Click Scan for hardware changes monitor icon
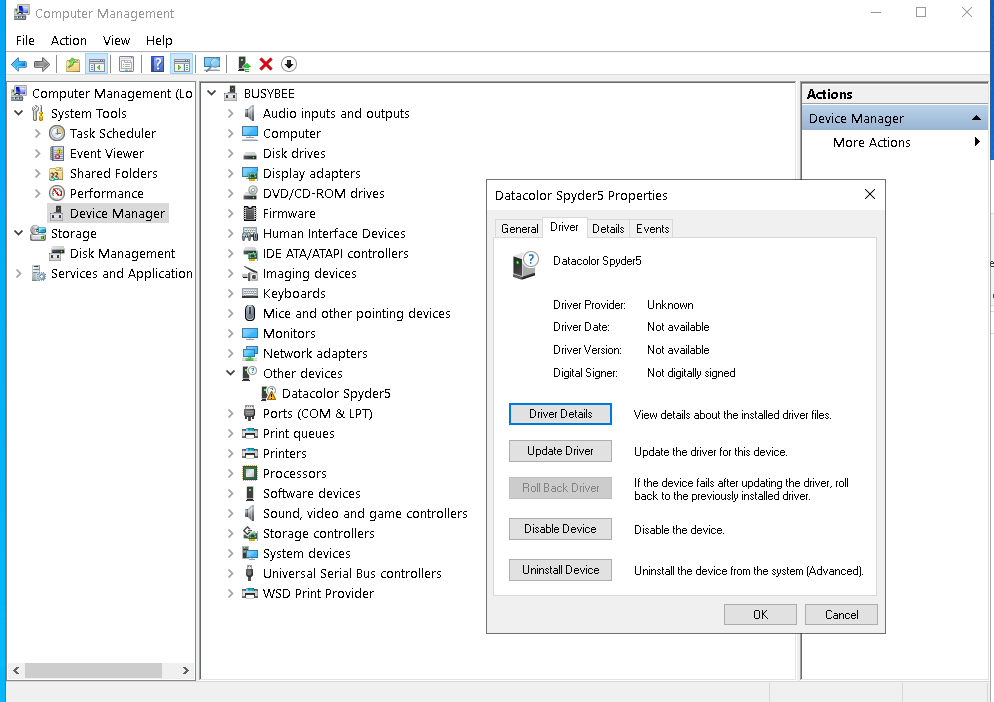This screenshot has width=994, height=702. pos(212,64)
